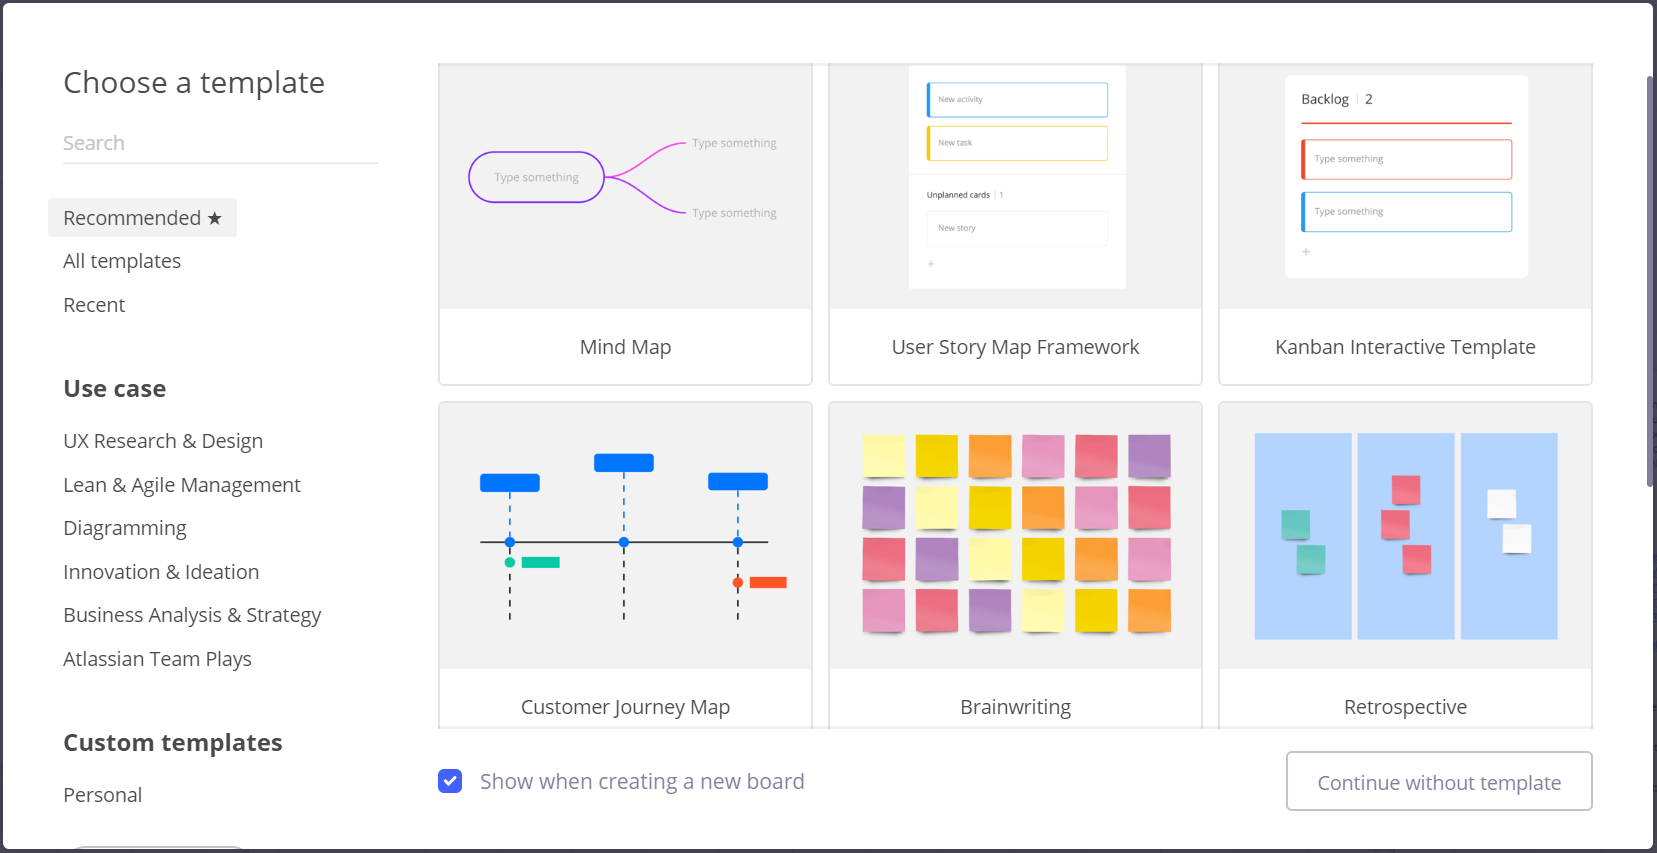This screenshot has width=1657, height=853.
Task: Open the Retrospective template preview
Action: [x=1405, y=537]
